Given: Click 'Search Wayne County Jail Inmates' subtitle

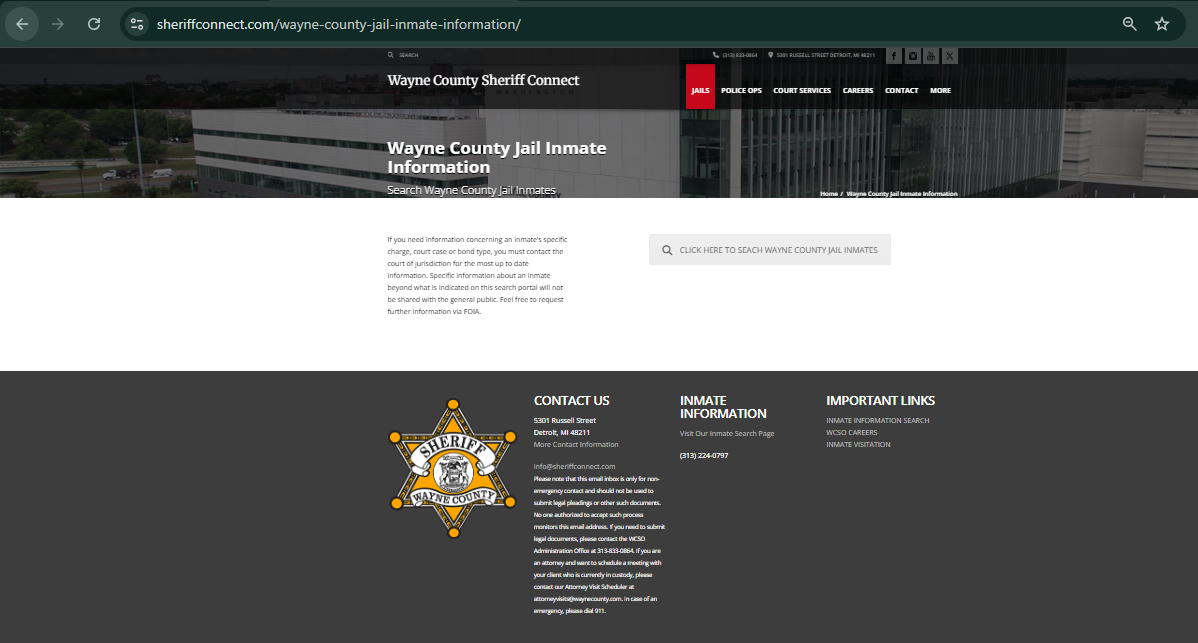Looking at the screenshot, I should click(471, 190).
